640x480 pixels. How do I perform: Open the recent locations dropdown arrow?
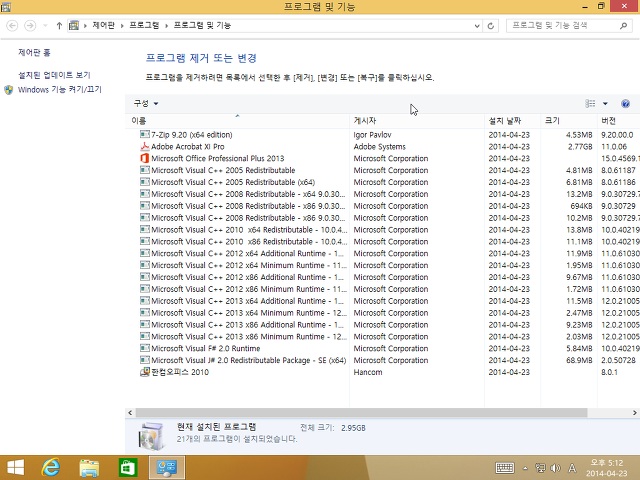point(45,26)
